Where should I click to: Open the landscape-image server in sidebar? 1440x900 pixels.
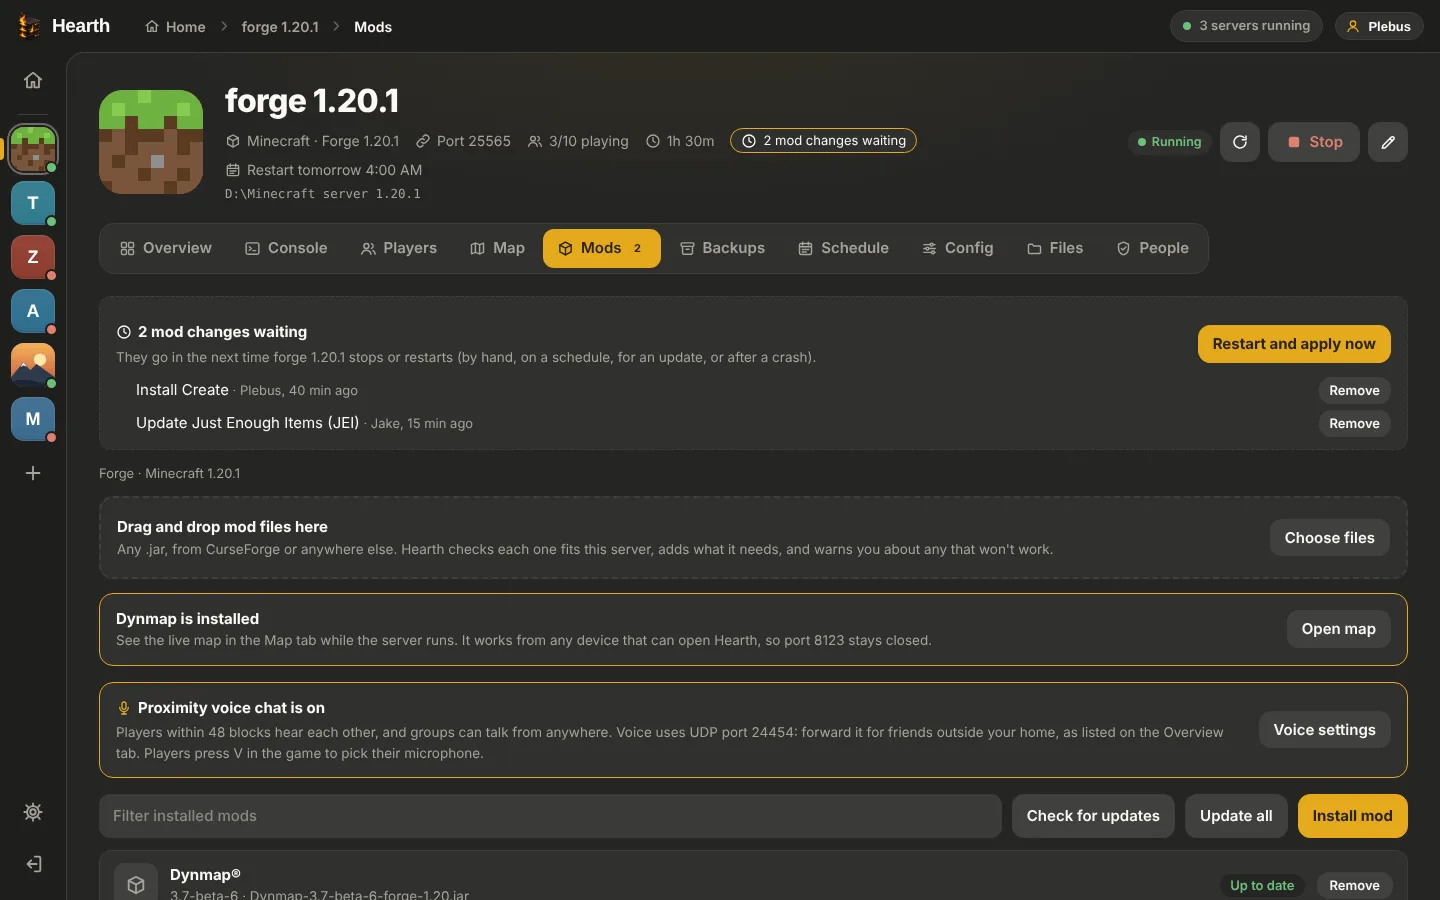[x=33, y=365]
